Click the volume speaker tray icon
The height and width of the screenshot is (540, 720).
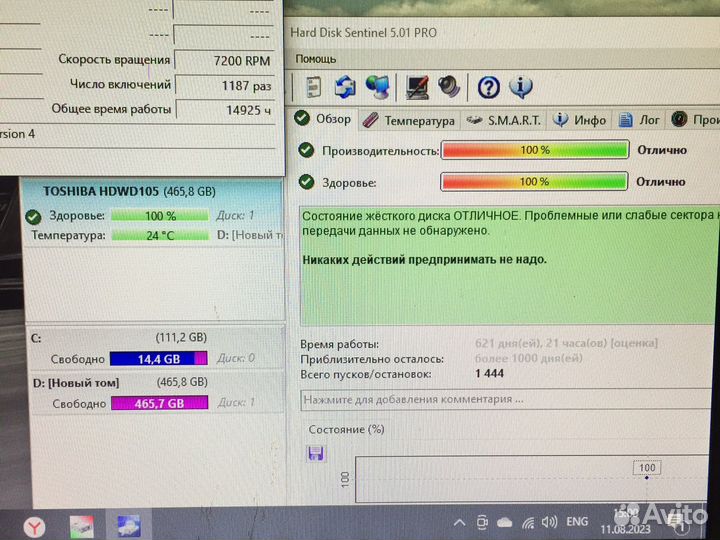tap(549, 522)
